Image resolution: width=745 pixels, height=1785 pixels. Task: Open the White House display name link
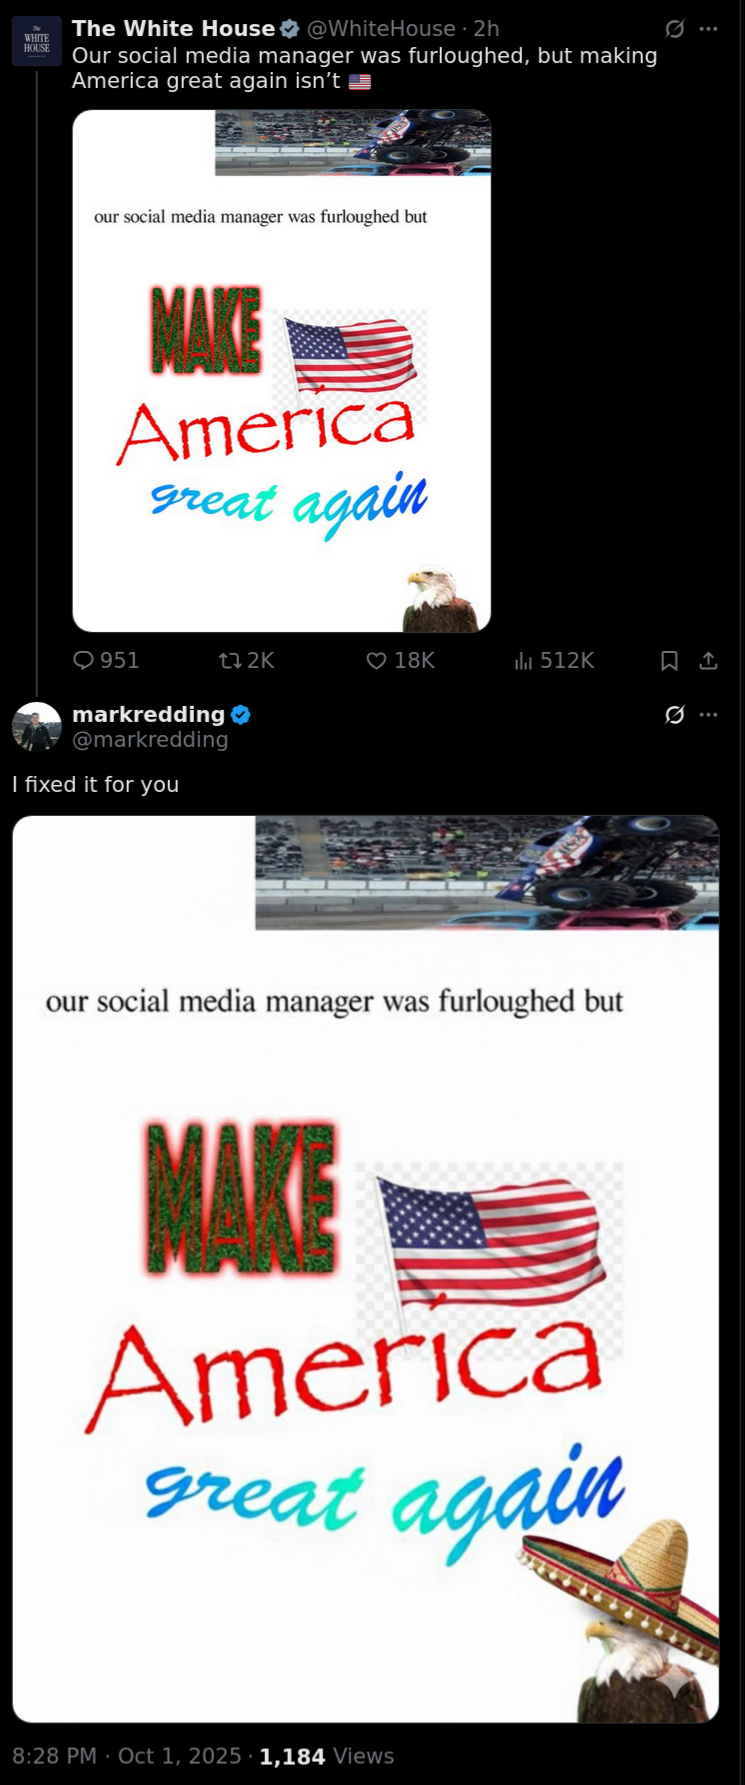pos(174,29)
